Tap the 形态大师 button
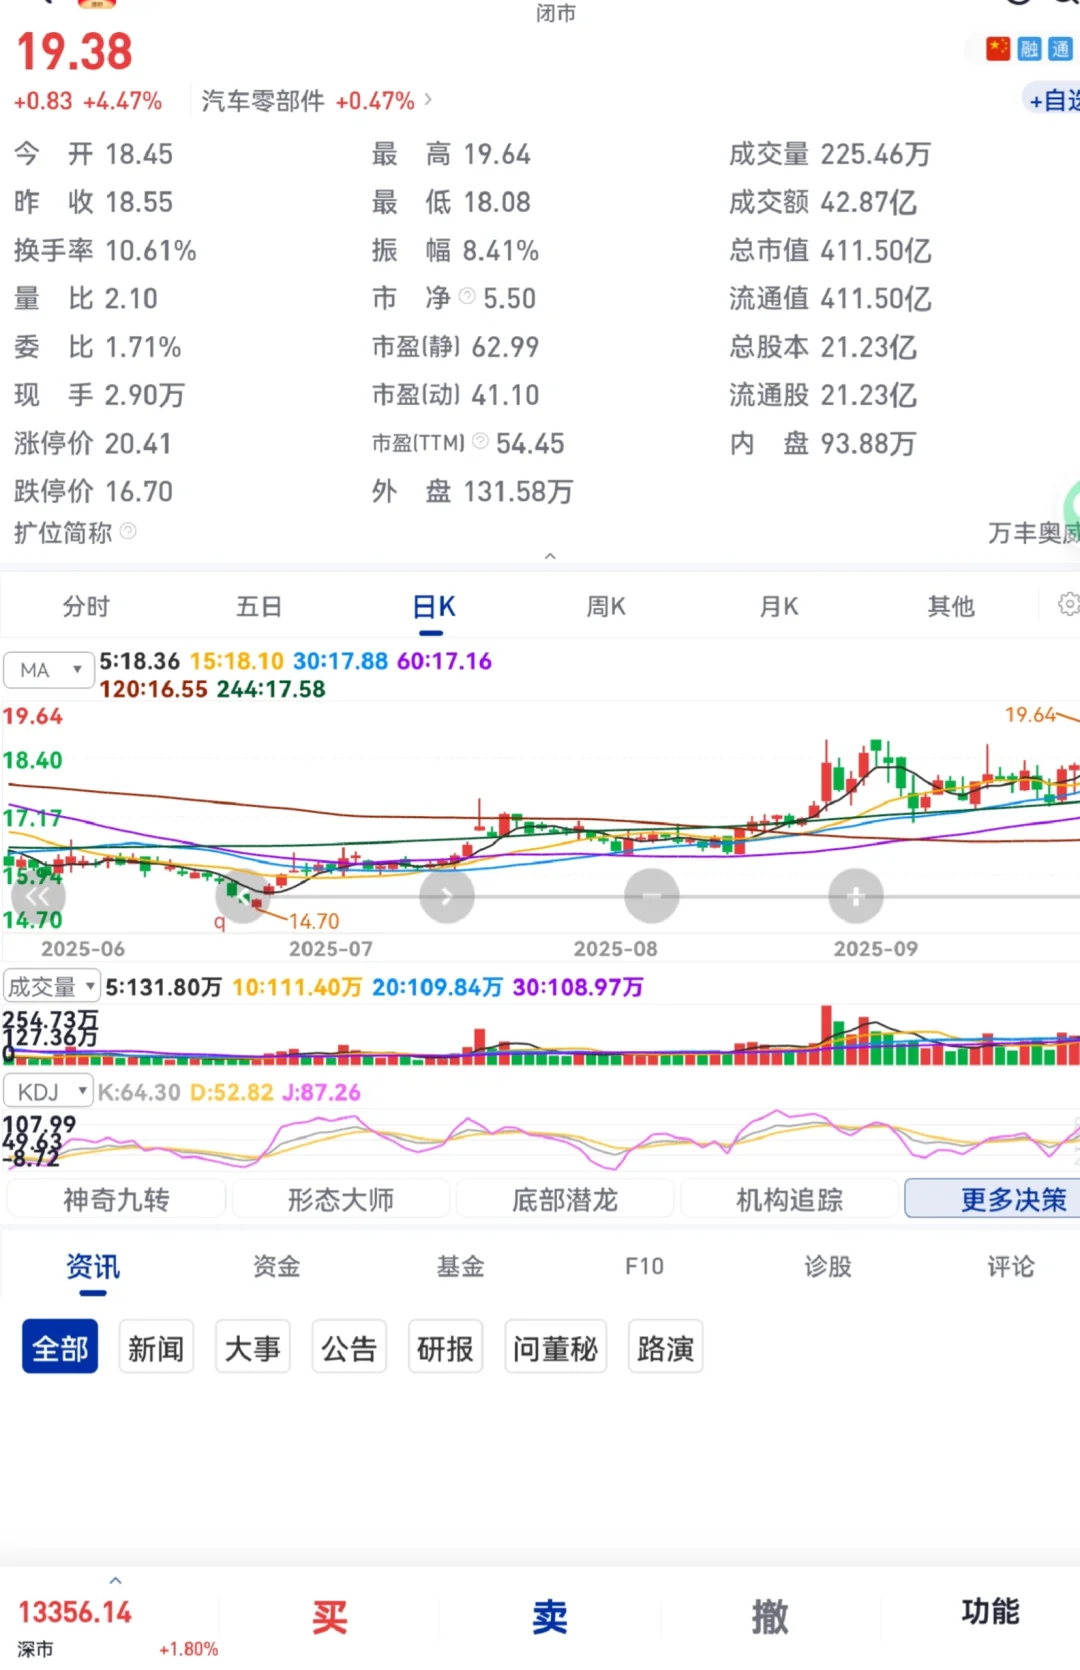The height and width of the screenshot is (1670, 1080). click(x=341, y=1198)
